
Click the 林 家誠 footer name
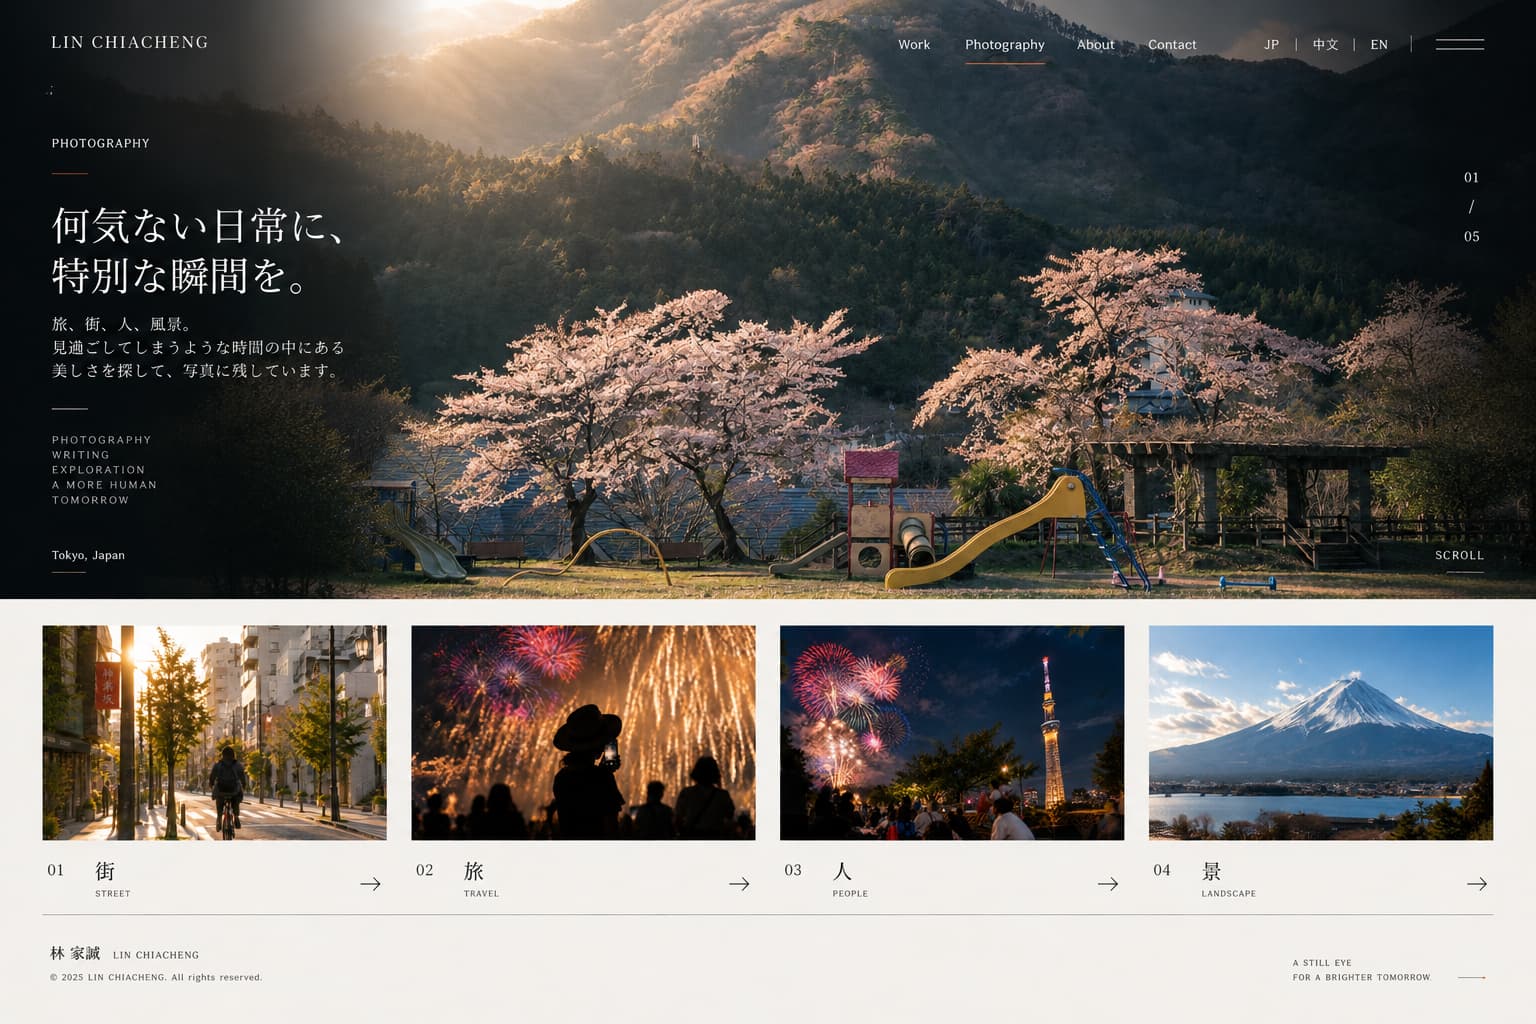tap(75, 954)
